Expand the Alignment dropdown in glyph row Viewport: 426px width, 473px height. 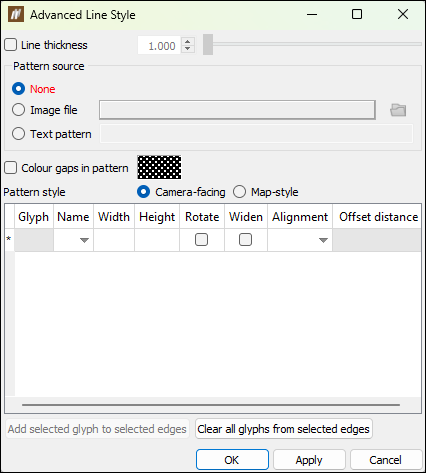(323, 240)
